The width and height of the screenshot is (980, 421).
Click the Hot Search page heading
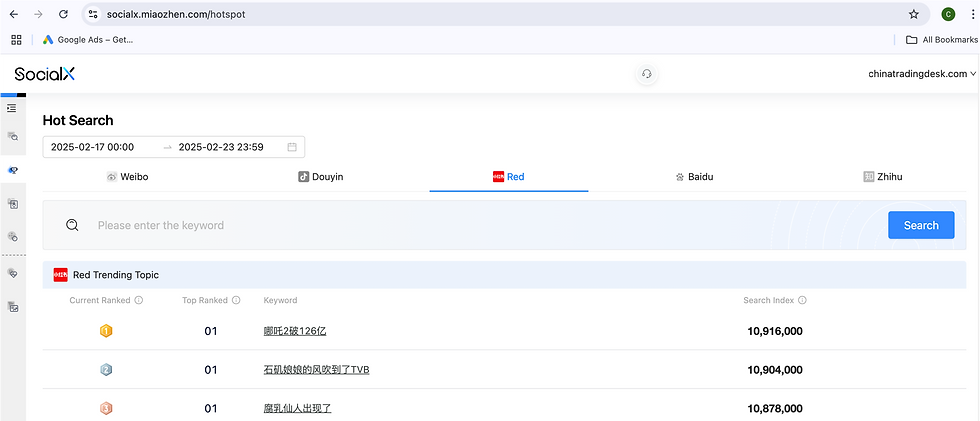click(x=78, y=121)
